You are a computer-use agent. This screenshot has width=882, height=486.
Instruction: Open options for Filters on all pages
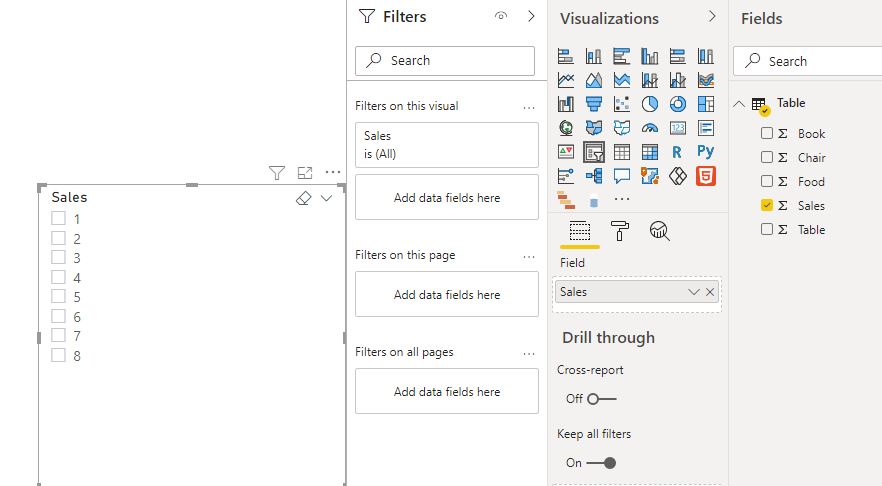click(529, 354)
